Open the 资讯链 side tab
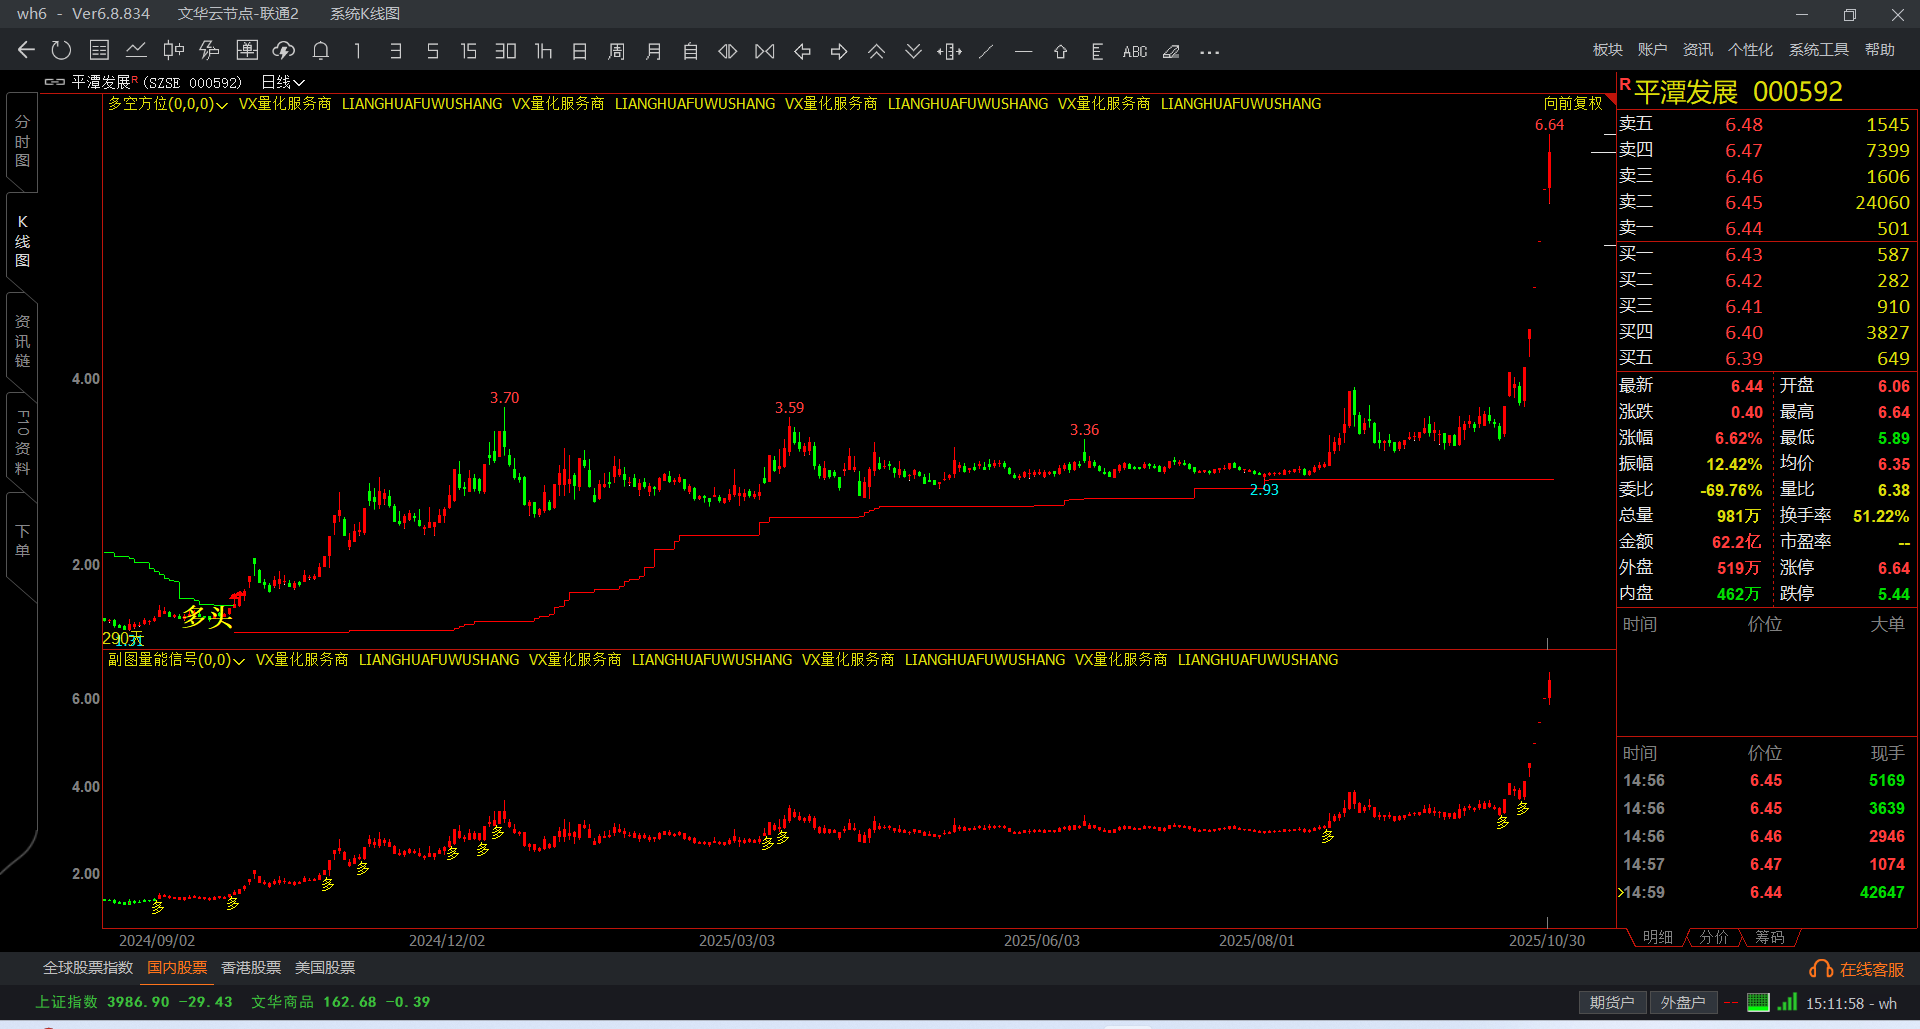Screen dimensions: 1920x1029 [x=22, y=341]
